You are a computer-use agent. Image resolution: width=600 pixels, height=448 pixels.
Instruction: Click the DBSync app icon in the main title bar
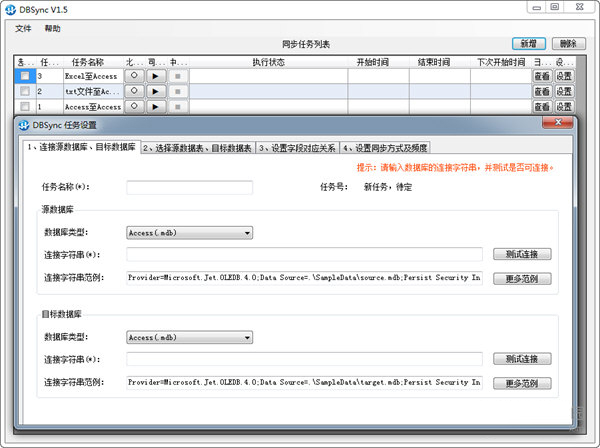pyautogui.click(x=11, y=8)
